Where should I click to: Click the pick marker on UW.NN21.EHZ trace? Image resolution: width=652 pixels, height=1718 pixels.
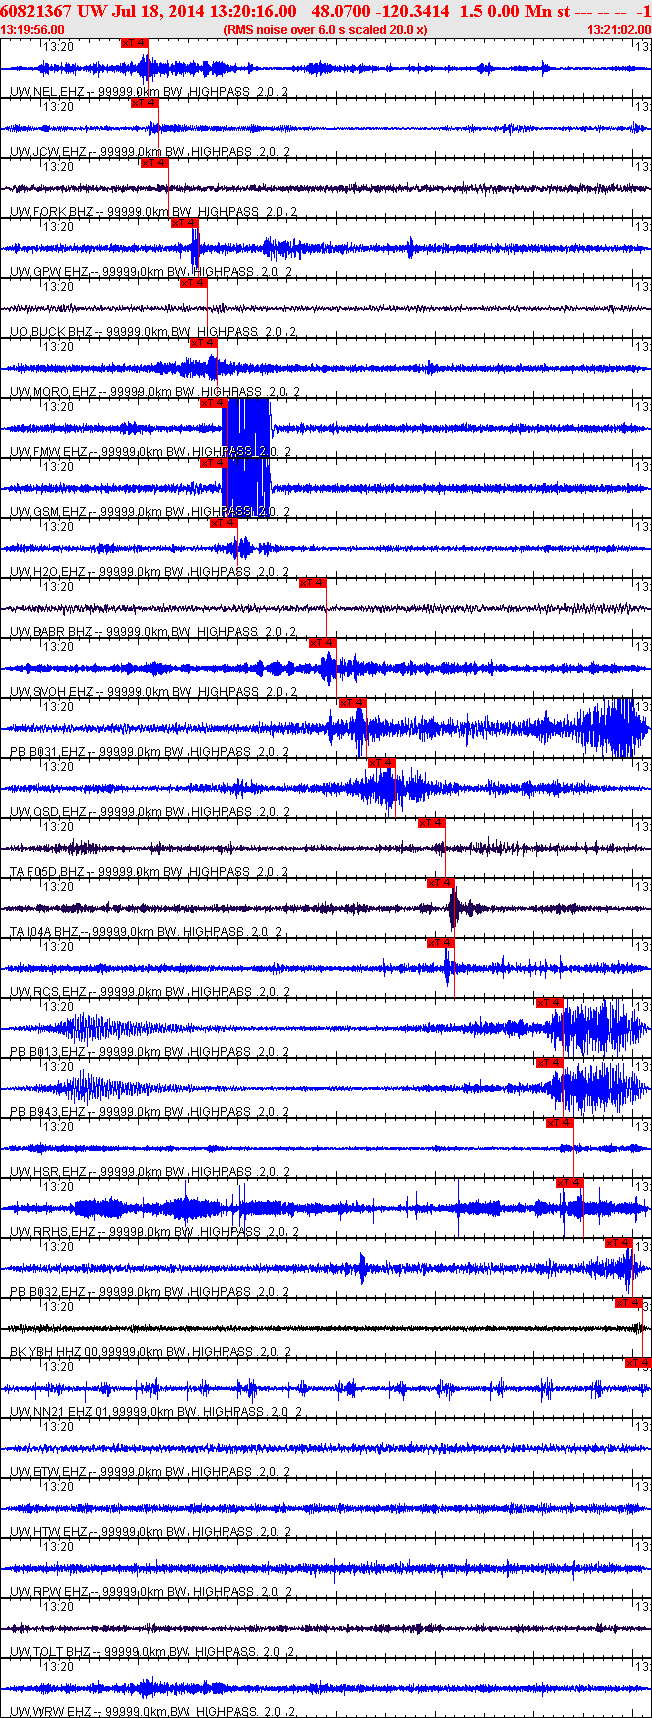(x=638, y=1363)
